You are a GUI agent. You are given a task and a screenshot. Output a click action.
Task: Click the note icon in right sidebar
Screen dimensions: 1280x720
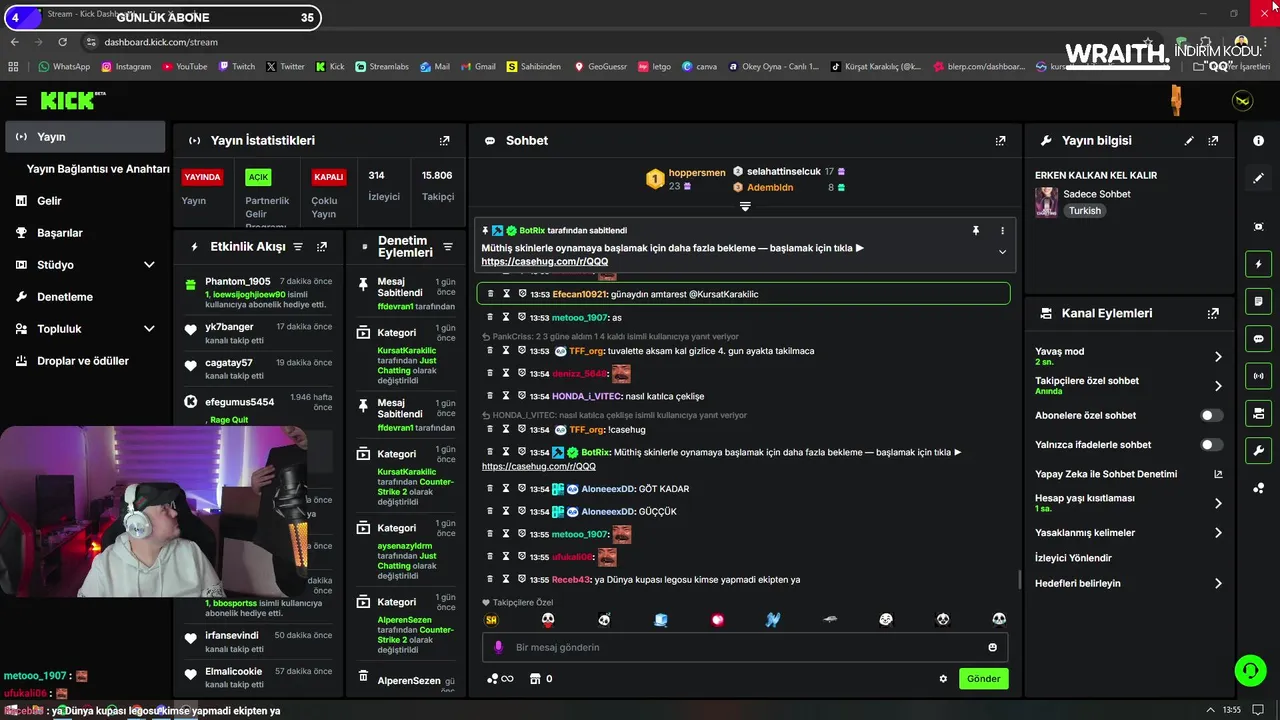1258,301
